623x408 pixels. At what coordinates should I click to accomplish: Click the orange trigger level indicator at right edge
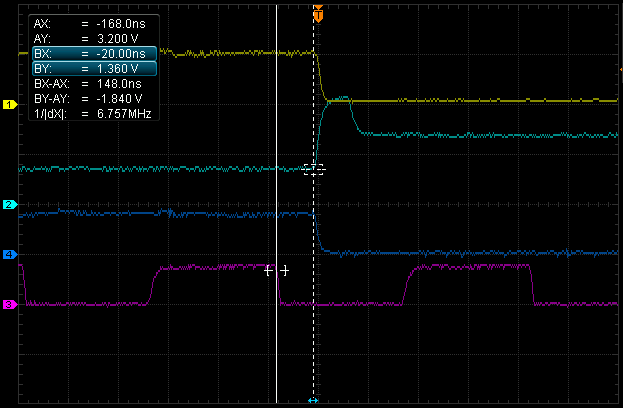pyautogui.click(x=621, y=70)
